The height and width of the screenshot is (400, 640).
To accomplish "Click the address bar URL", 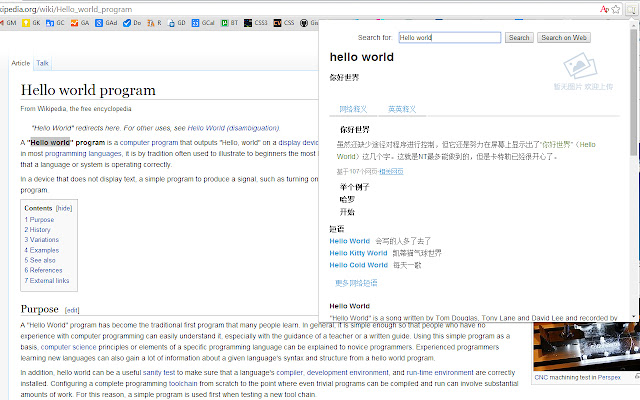I will click(x=66, y=9).
